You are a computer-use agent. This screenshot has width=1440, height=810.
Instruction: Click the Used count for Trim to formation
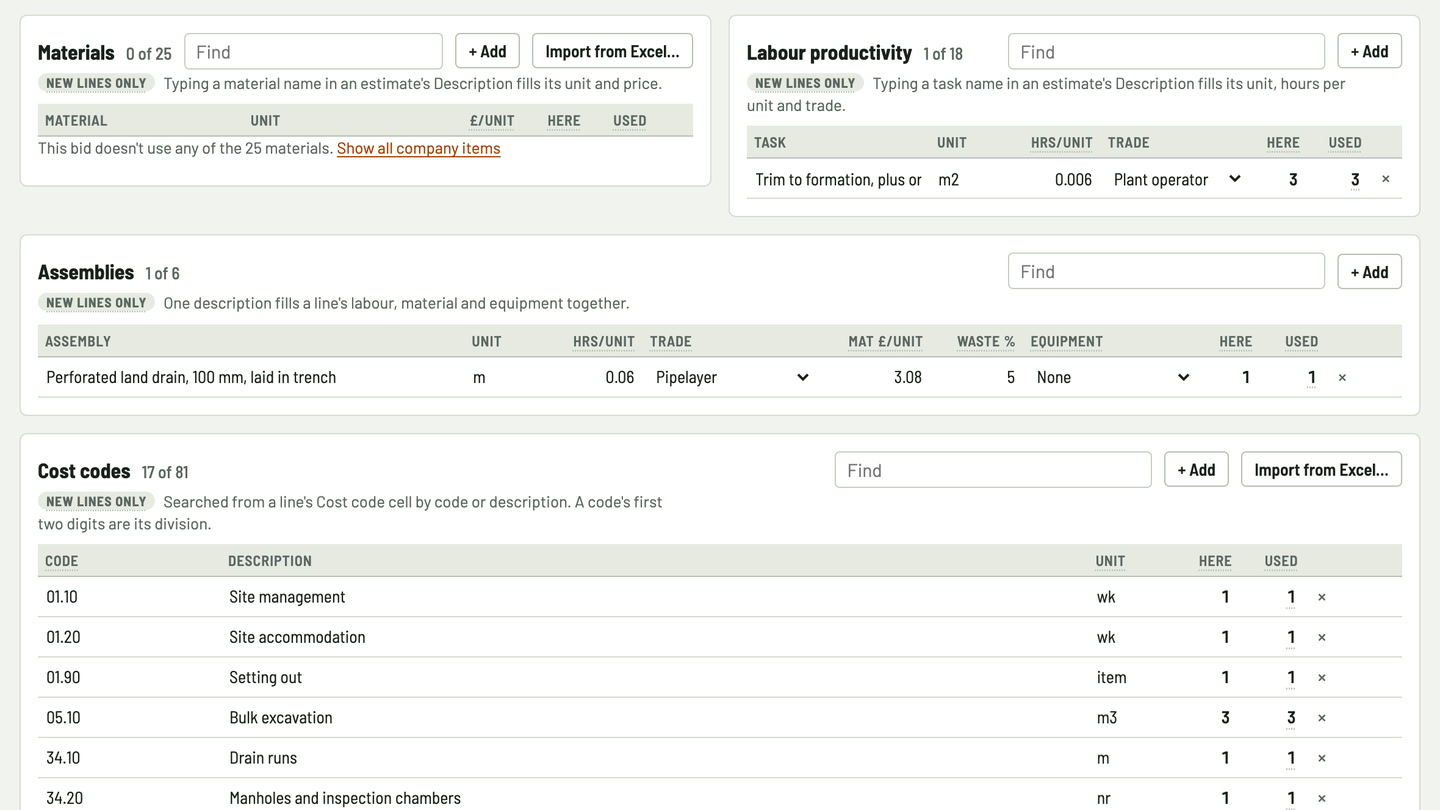click(x=1355, y=180)
